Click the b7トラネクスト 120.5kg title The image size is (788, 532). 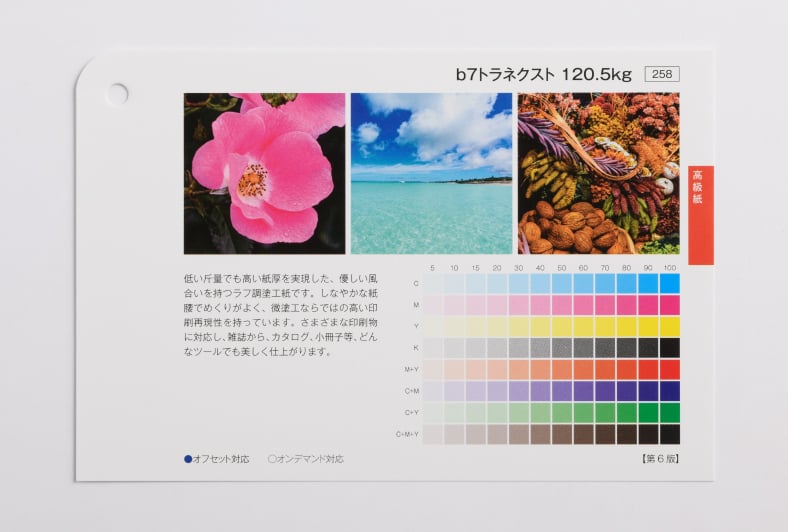(x=544, y=74)
